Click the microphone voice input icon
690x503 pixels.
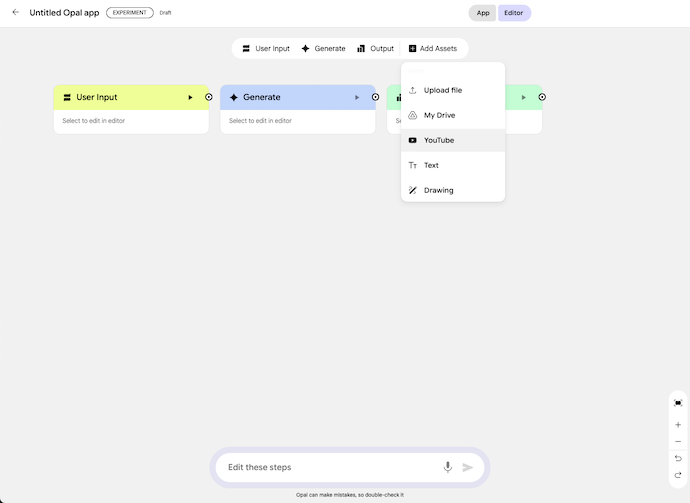[448, 467]
